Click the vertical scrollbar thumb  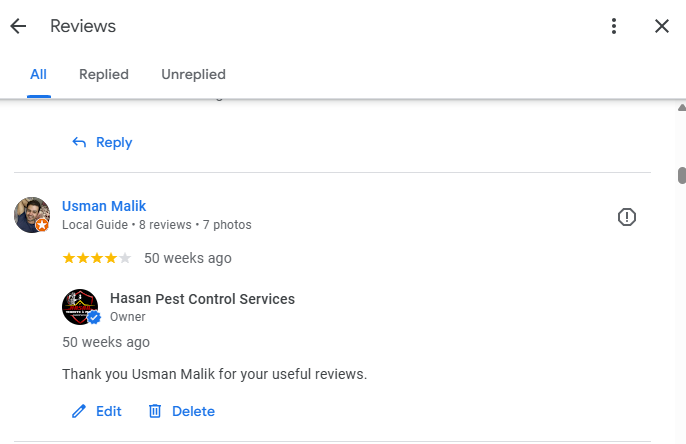click(x=682, y=175)
